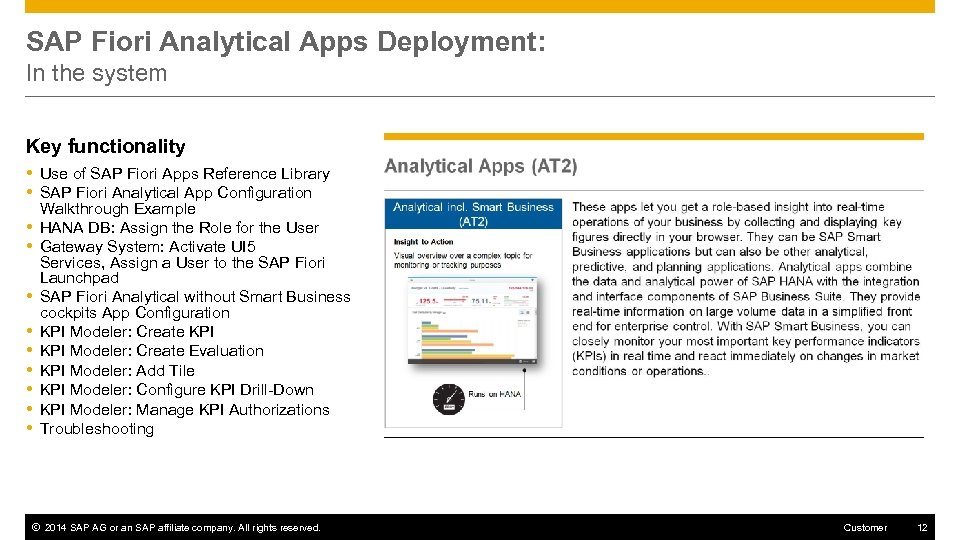This screenshot has width=960, height=540.
Task: Click 'Visual overview over a complex topic' text
Action: click(463, 260)
